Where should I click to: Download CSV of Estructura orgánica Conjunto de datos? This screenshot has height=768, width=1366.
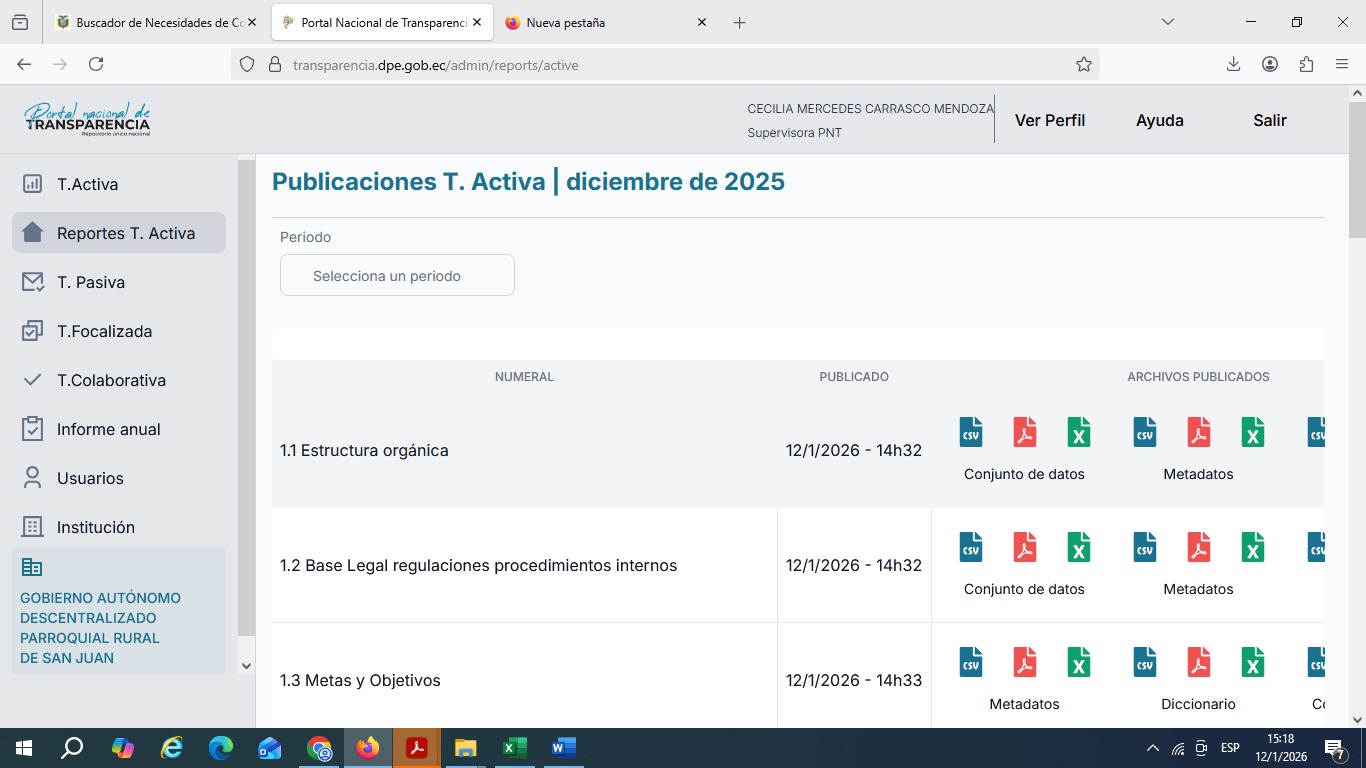click(x=970, y=432)
